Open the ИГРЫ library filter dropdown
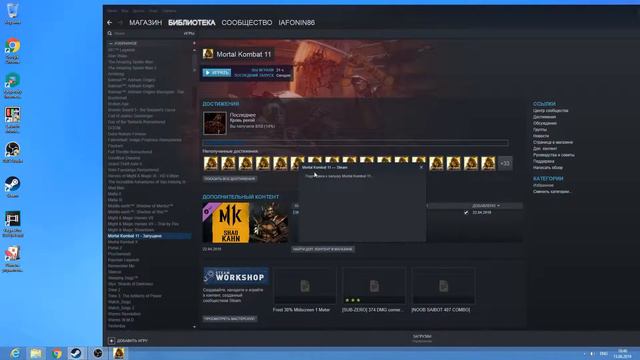The image size is (640, 360). (189, 33)
